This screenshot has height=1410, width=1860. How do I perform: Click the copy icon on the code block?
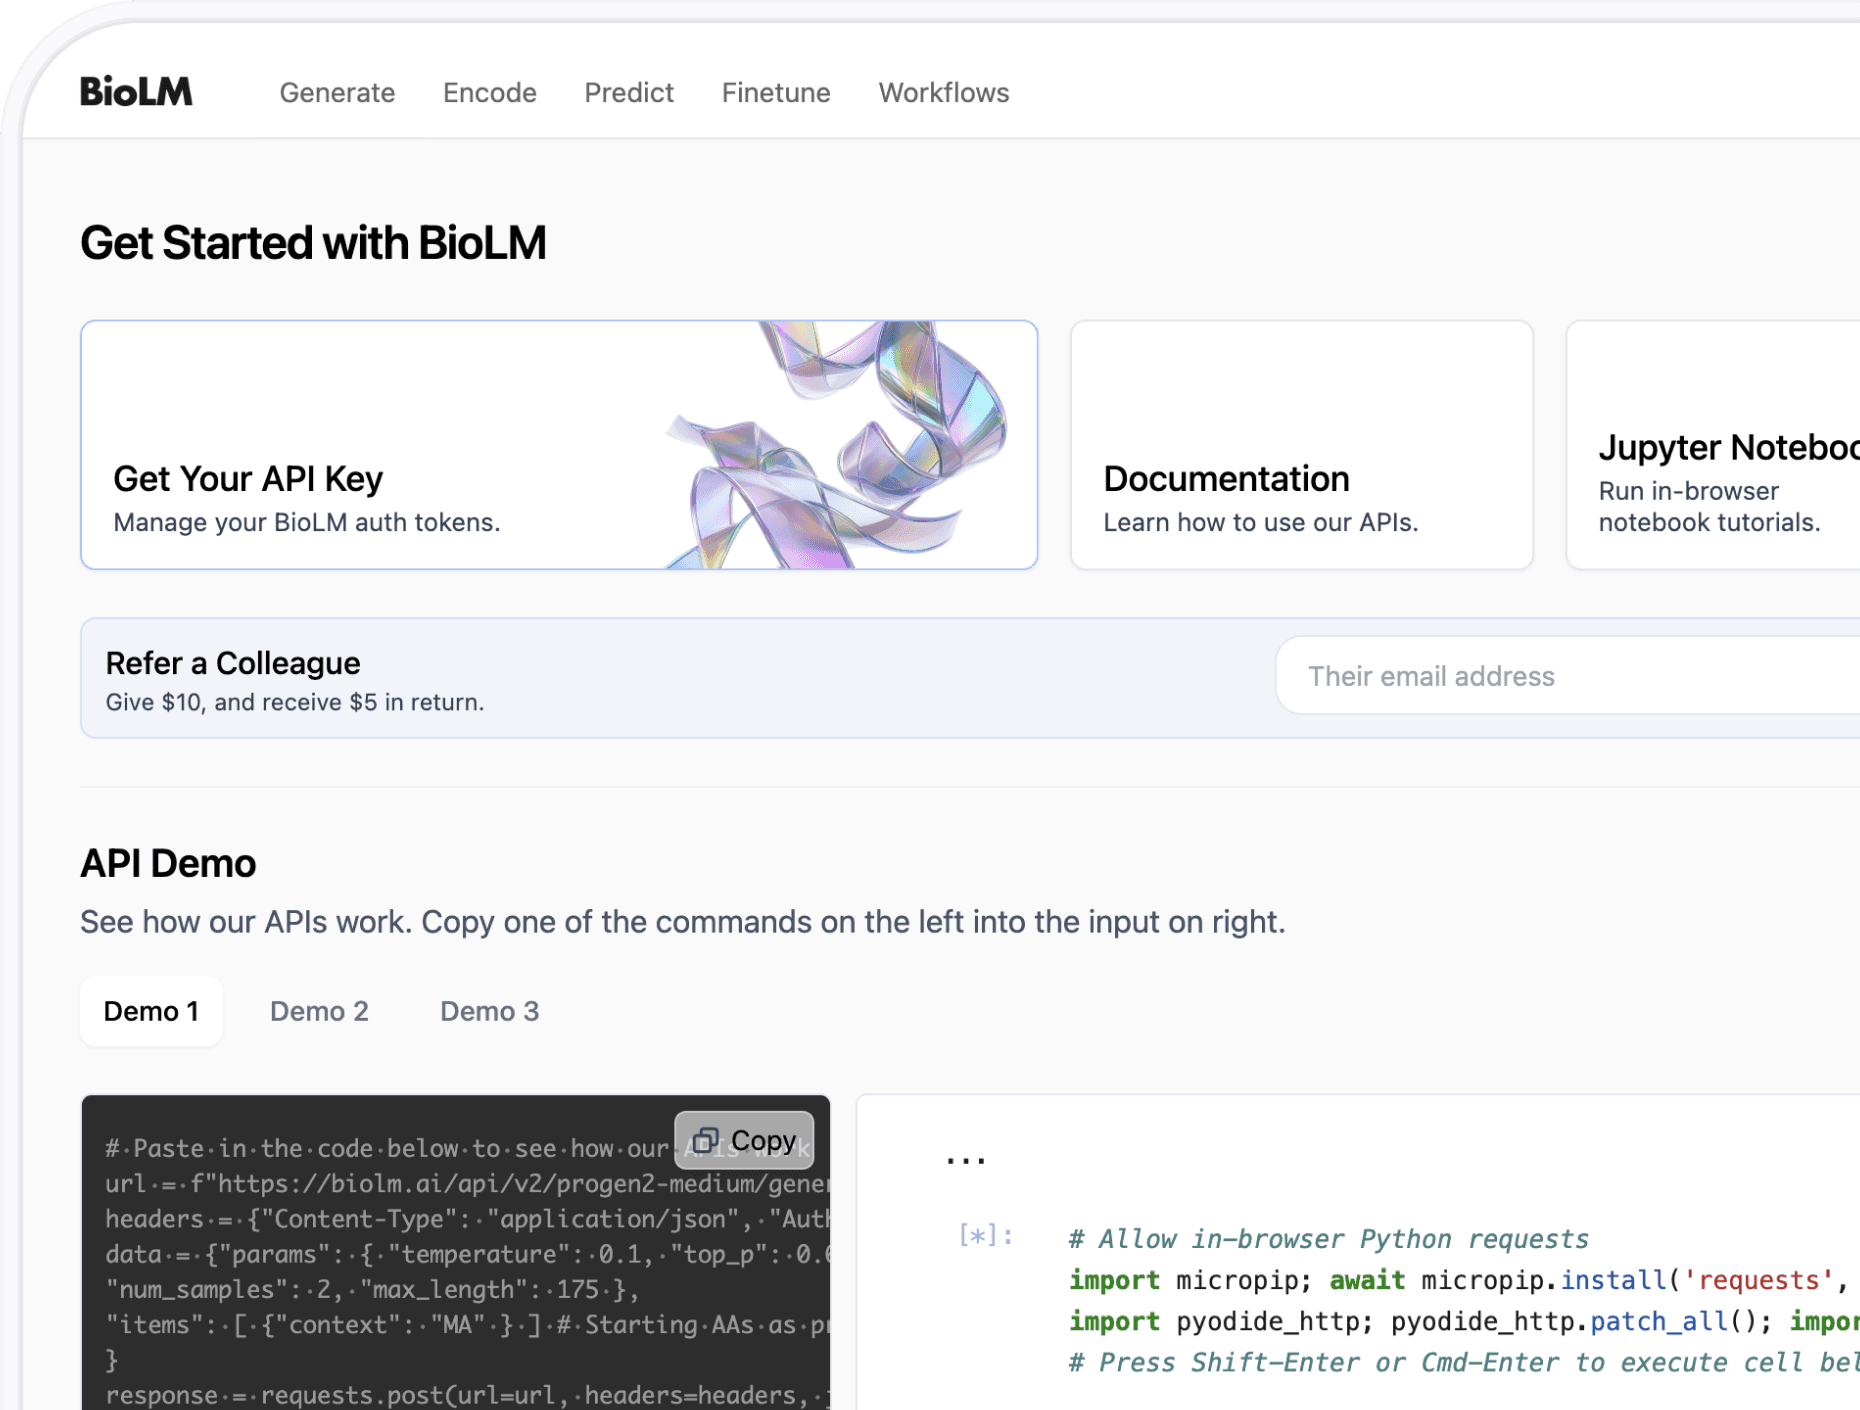click(707, 1140)
